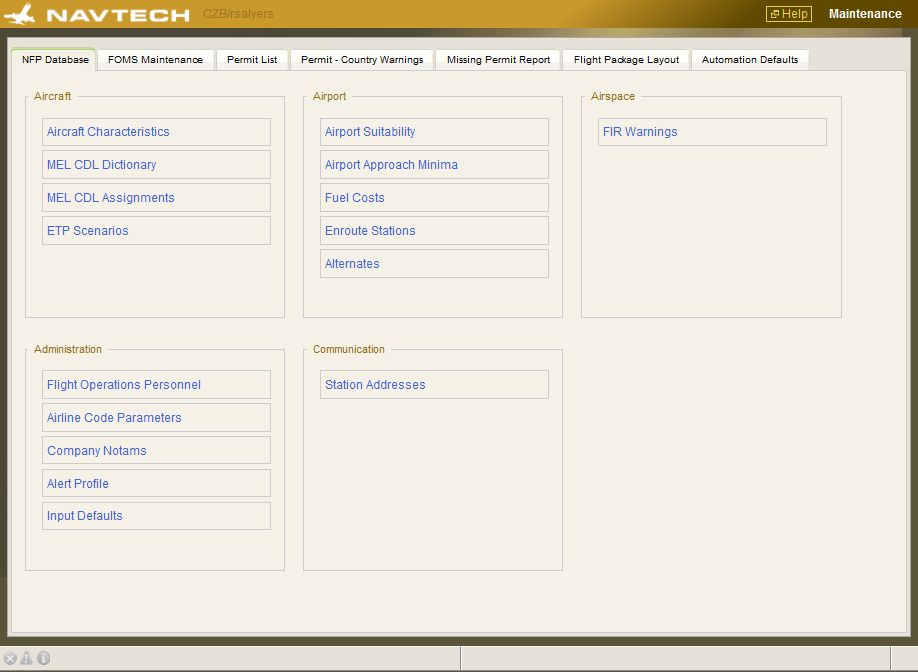Open ETP Scenarios

point(156,231)
